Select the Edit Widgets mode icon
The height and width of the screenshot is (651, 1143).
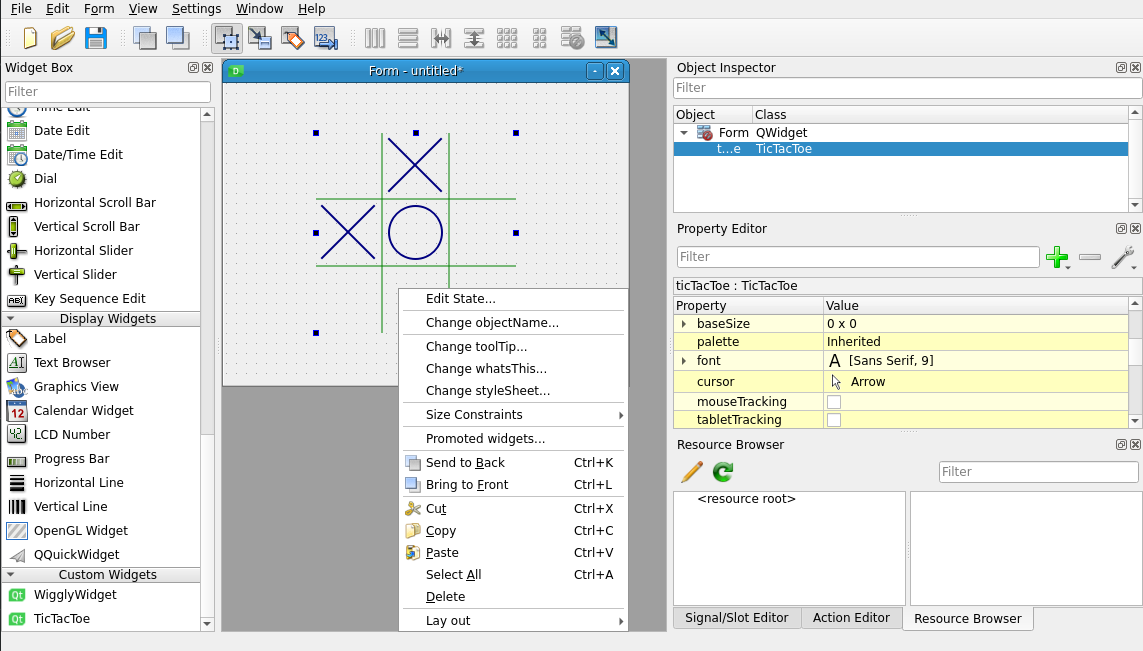point(227,39)
